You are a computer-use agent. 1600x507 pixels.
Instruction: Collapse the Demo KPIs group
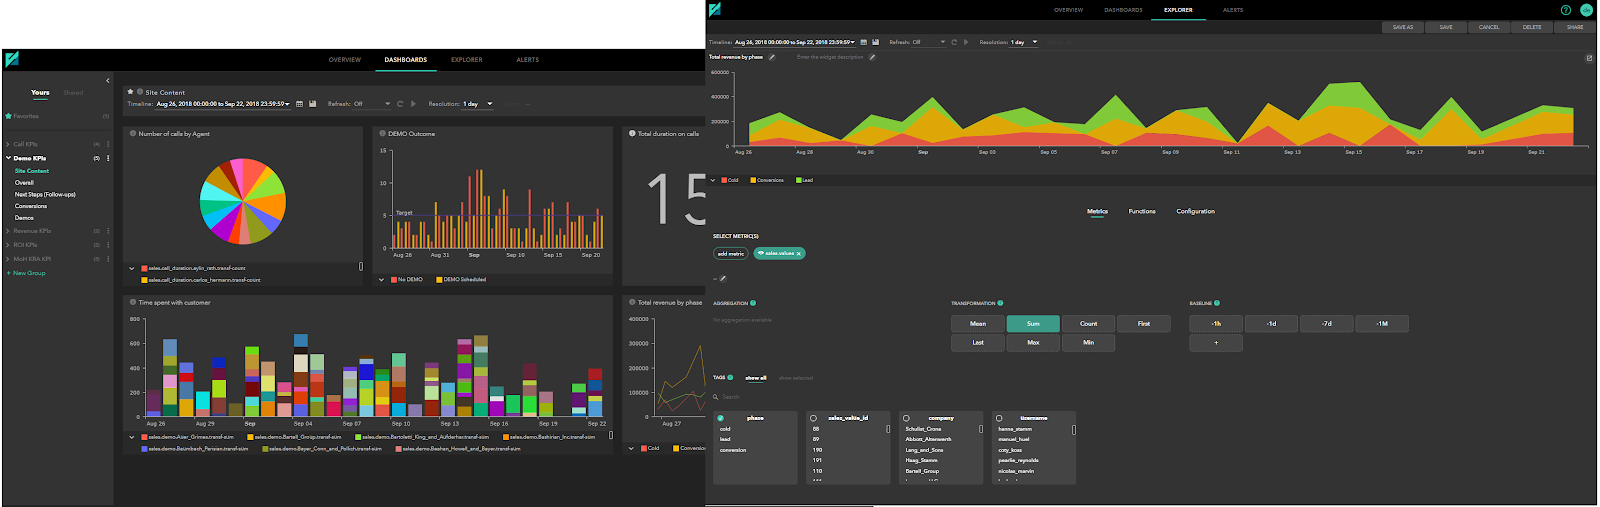[x=8, y=158]
